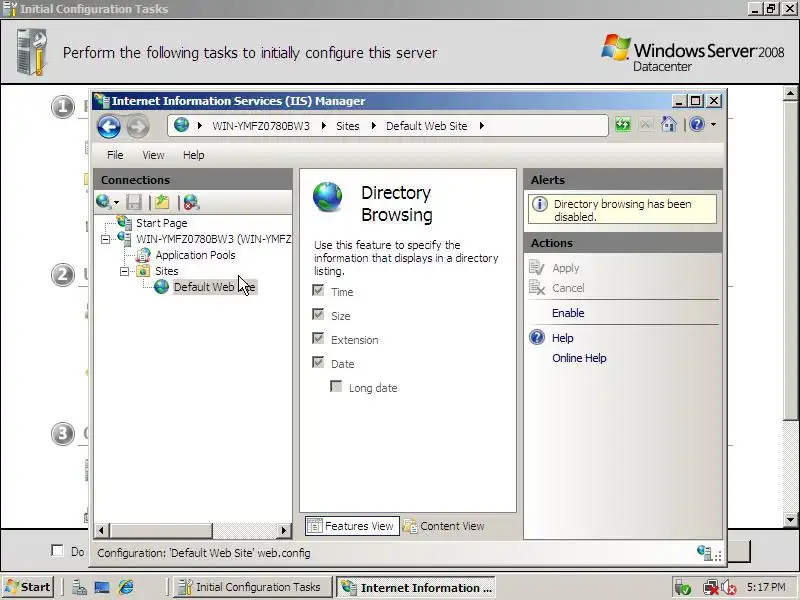Click the muted volume icon in system tray
The width and height of the screenshot is (800, 600).
pyautogui.click(x=730, y=588)
